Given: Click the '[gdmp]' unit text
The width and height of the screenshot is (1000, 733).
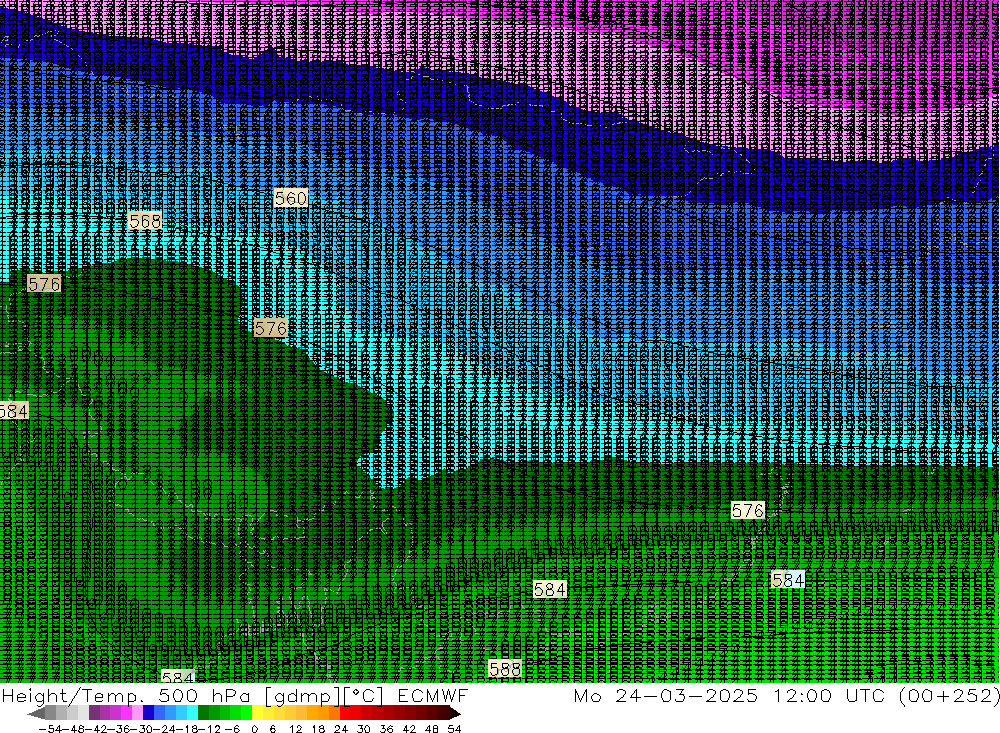Looking at the screenshot, I should (x=302, y=695).
